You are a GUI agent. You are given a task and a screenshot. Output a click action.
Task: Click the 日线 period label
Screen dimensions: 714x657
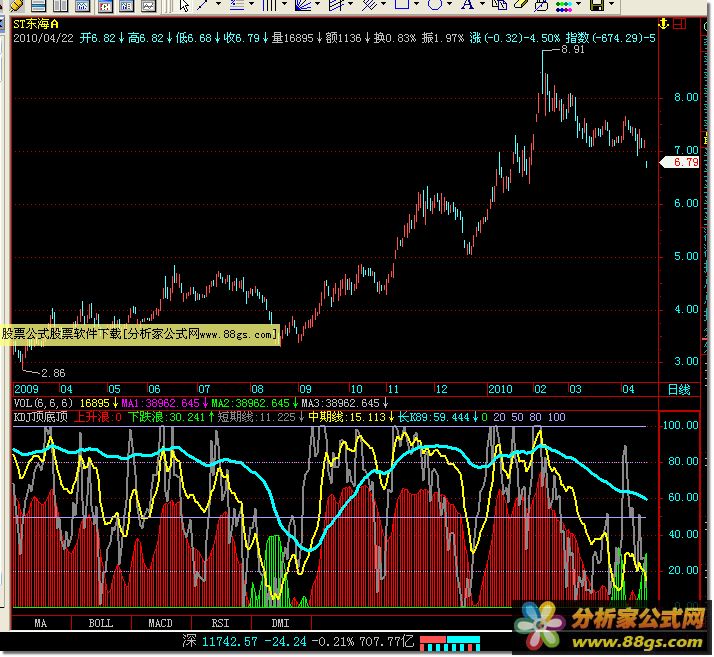pos(679,388)
